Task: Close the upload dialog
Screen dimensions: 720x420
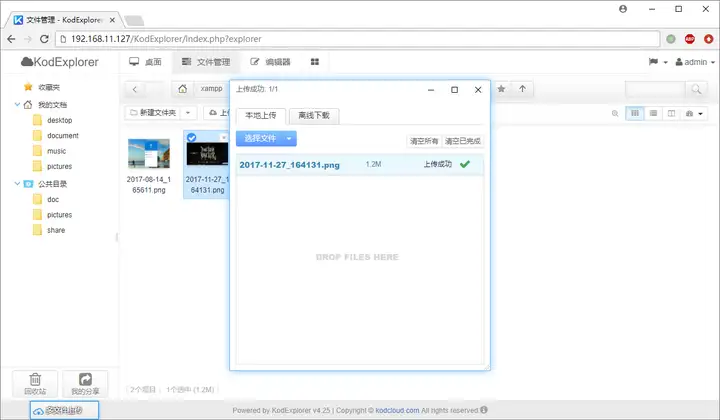Action: tap(478, 90)
